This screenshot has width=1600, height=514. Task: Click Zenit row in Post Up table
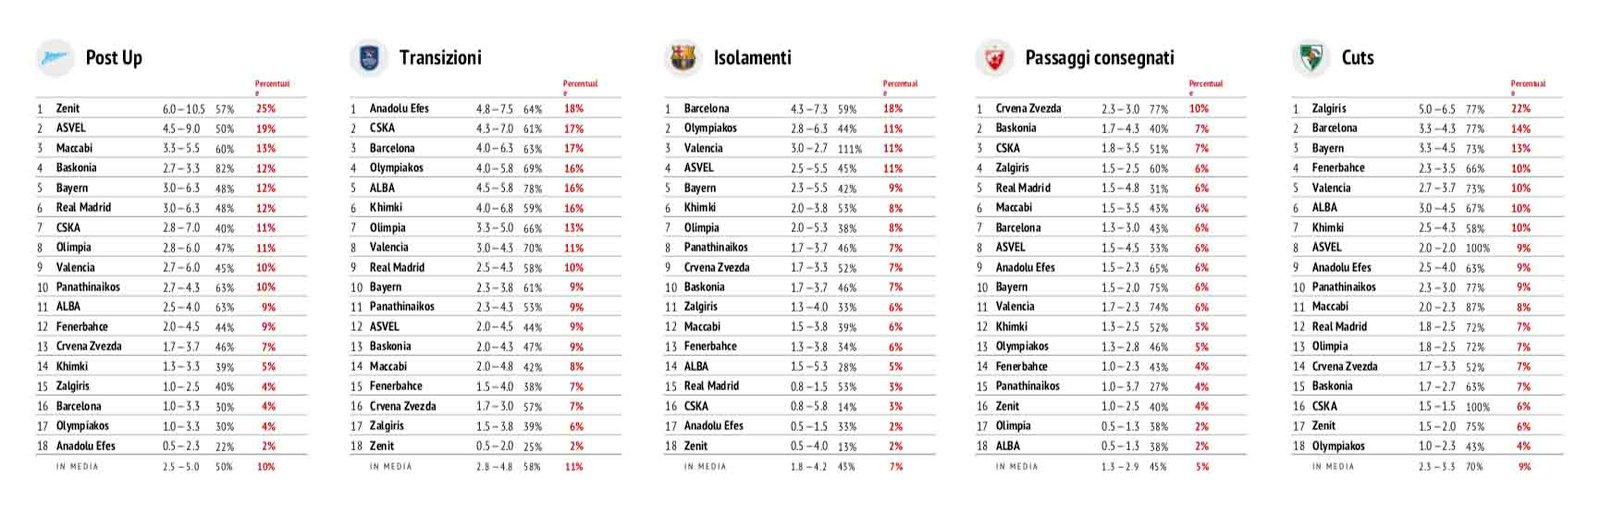171,108
